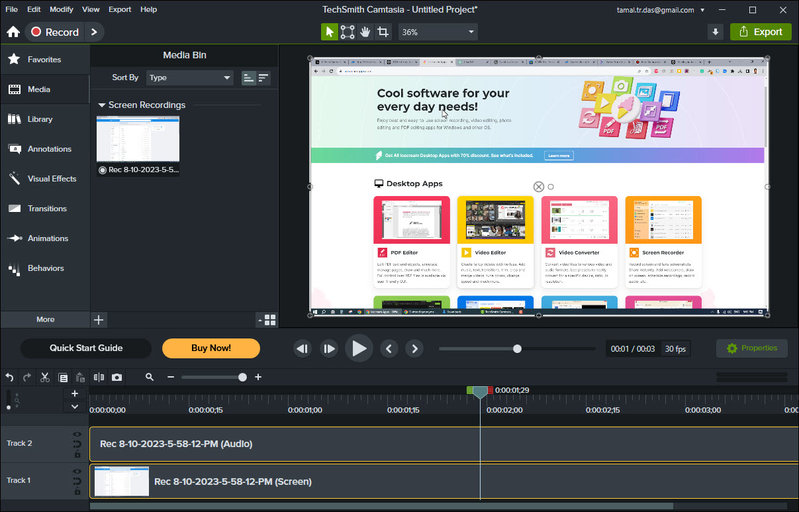The image size is (799, 512).
Task: Lock Track 1 with padlock icon
Action: [x=77, y=491]
